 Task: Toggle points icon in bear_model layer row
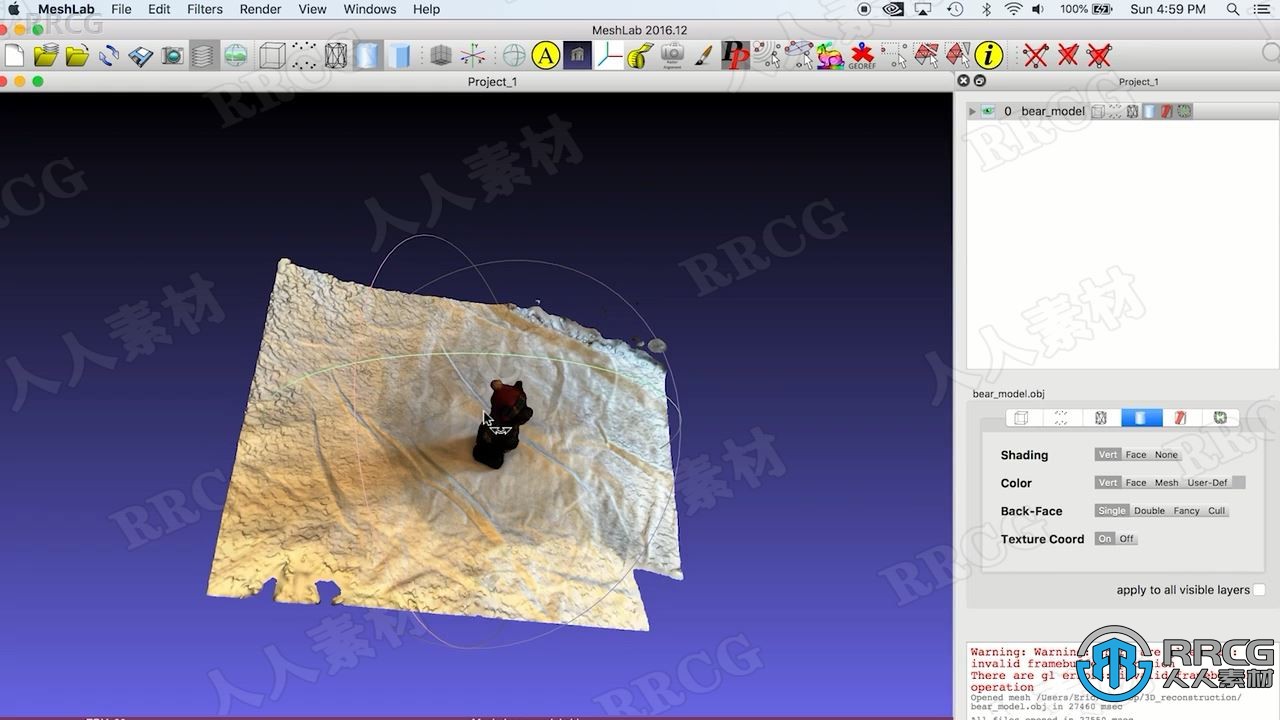click(1115, 111)
